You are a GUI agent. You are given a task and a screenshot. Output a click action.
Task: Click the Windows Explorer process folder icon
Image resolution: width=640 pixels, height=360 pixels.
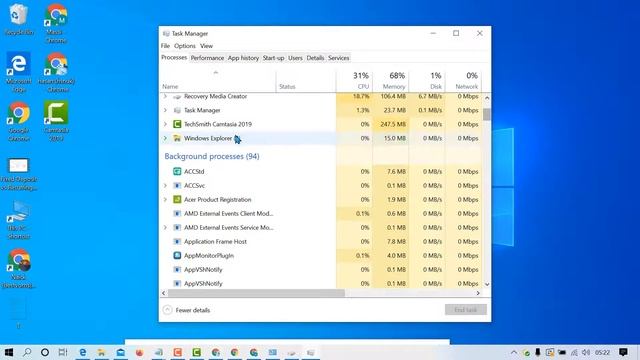tap(177, 138)
